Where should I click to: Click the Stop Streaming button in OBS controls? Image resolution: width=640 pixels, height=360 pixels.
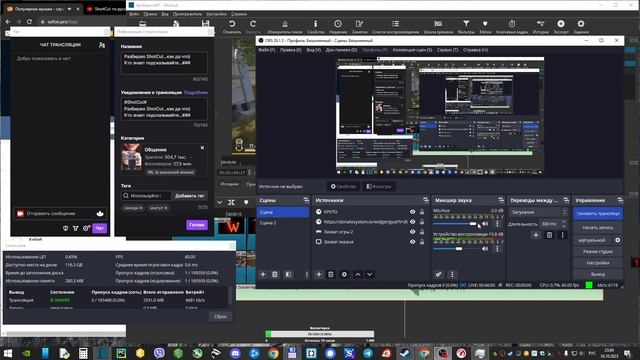pos(598,213)
